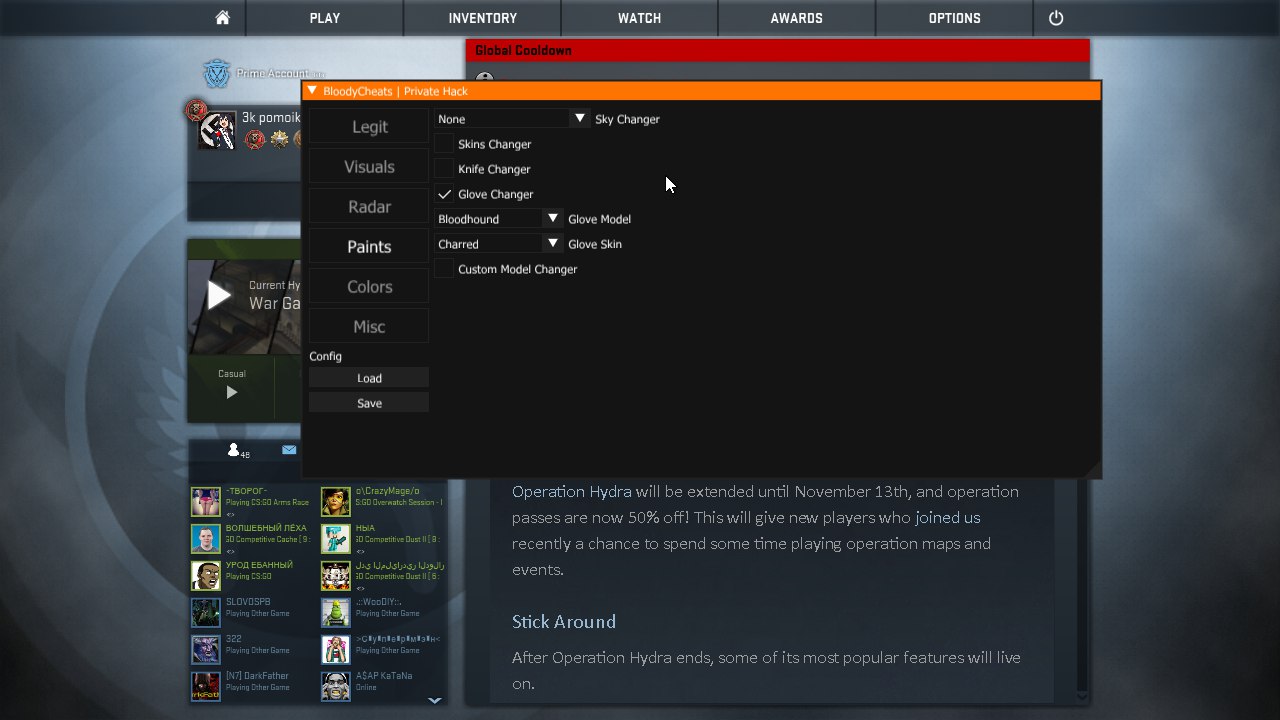Click the Load config button
Screen dimensions: 1280x720
(369, 378)
